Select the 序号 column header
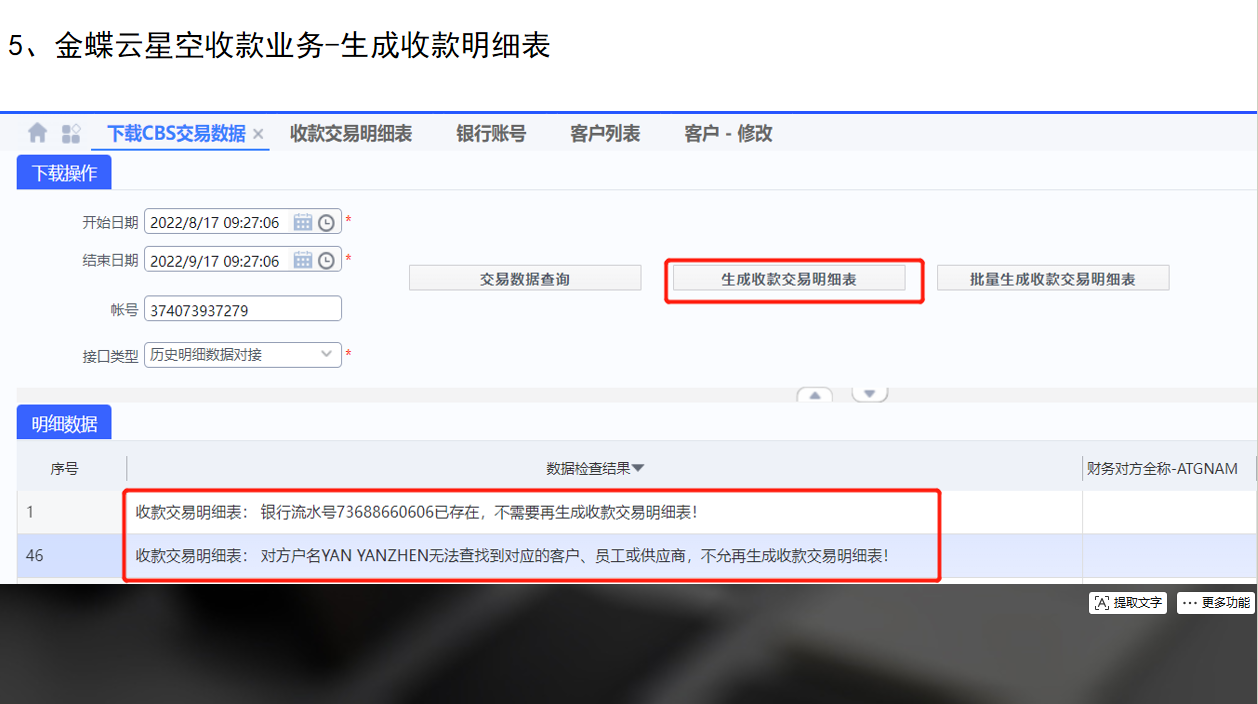1258x704 pixels. click(65, 468)
